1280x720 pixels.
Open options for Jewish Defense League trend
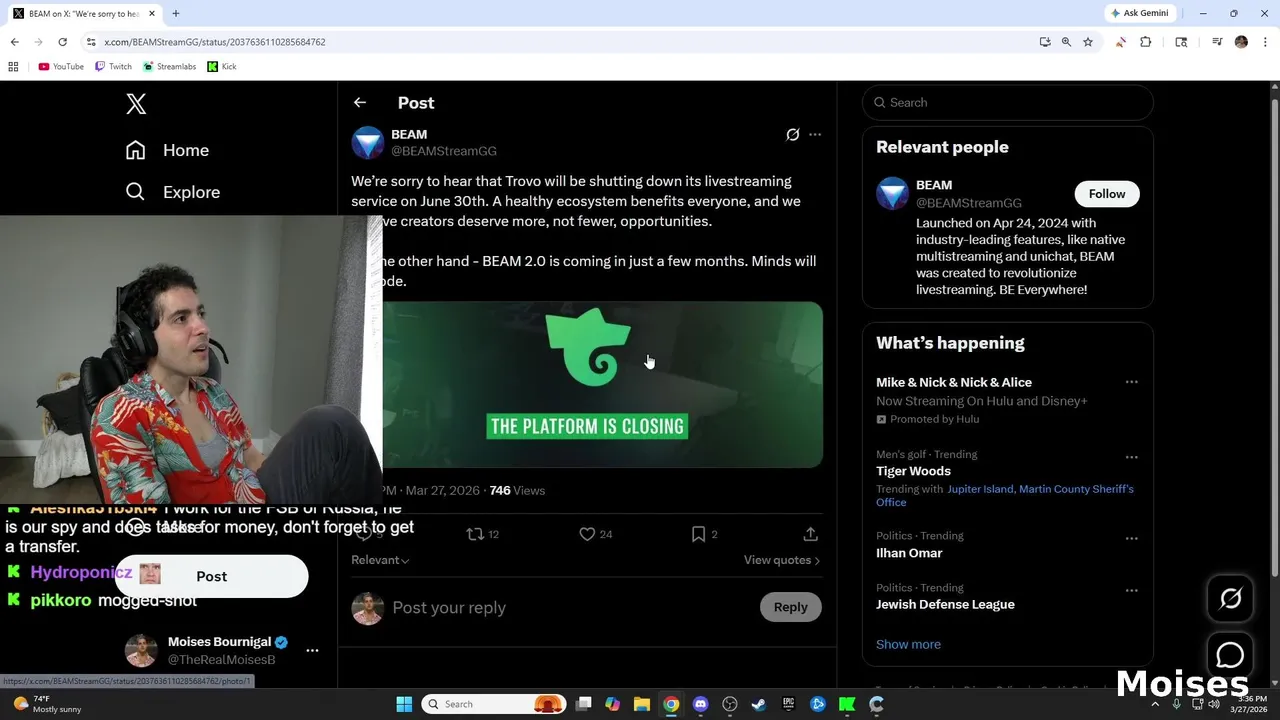[1132, 590]
